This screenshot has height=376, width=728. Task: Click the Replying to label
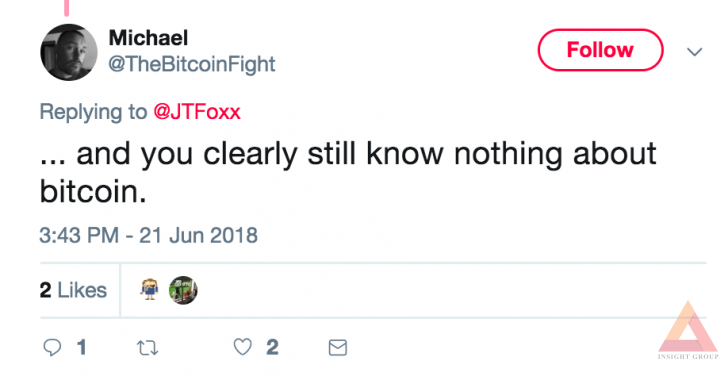coord(93,112)
